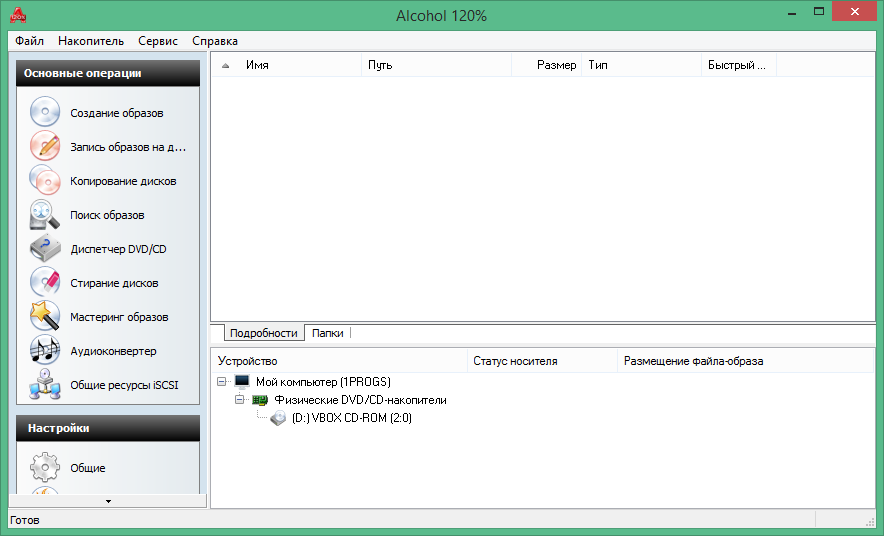Screen dimensions: 884x536
Task: Click the Готов status bar text
Action: (x=25, y=520)
